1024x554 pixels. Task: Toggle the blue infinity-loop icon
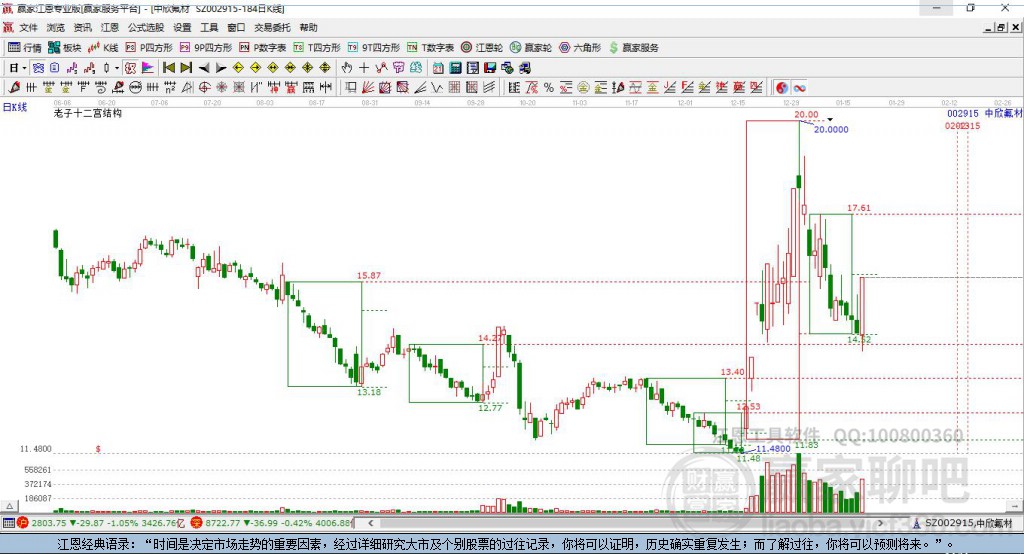click(799, 88)
